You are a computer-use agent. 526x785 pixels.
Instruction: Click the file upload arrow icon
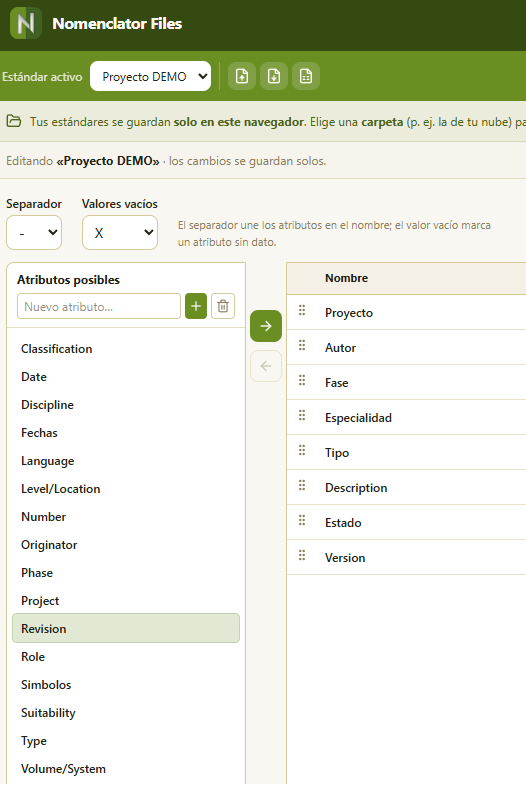tap(242, 76)
